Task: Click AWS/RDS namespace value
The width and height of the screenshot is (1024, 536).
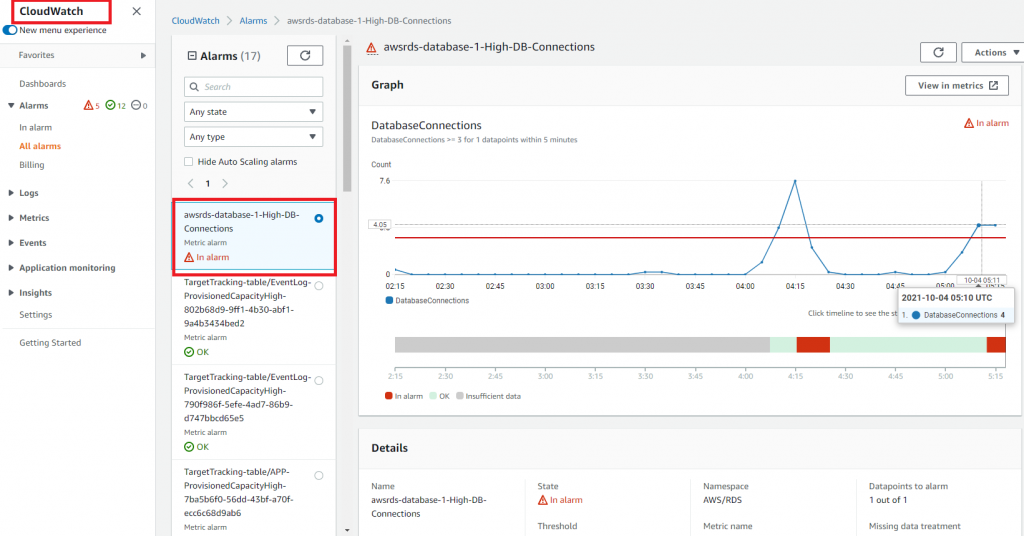Action: coord(722,500)
